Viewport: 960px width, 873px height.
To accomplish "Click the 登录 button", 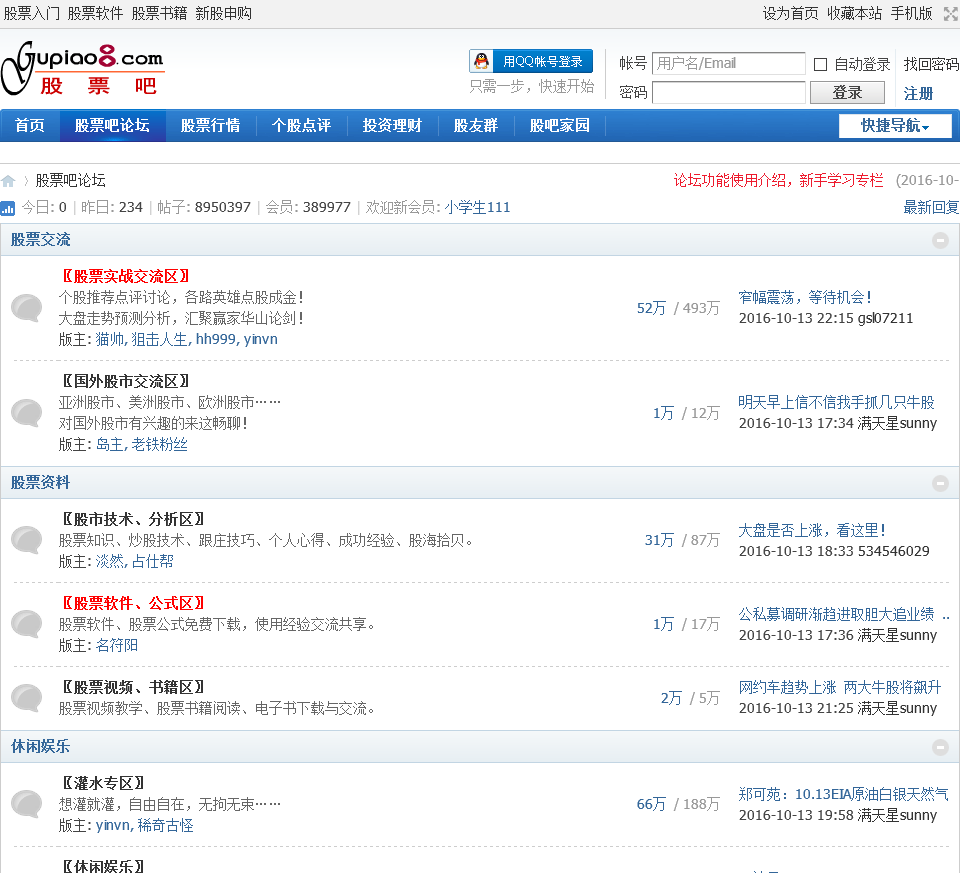I will 847,92.
